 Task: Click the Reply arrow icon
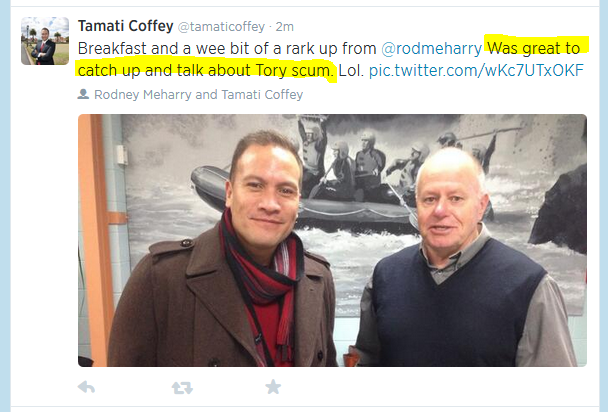(87, 387)
